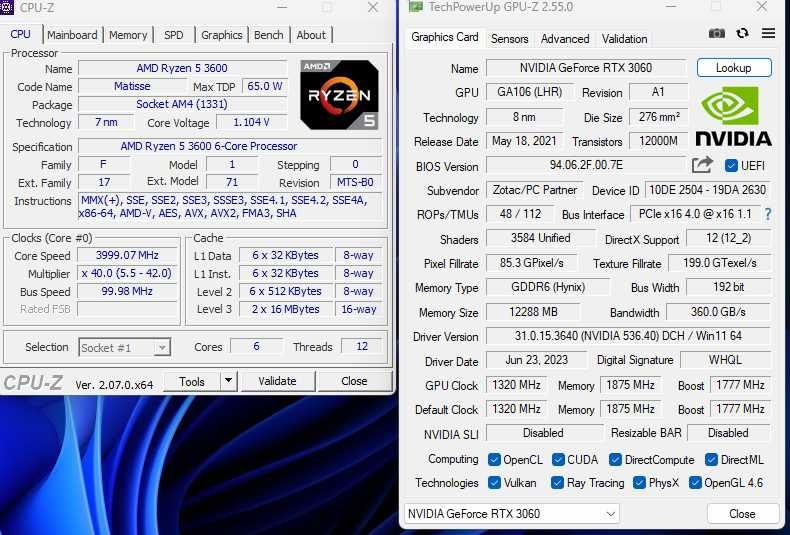Viewport: 790px width, 535px height.
Task: Toggle the OpenCL checkbox
Action: point(494,459)
